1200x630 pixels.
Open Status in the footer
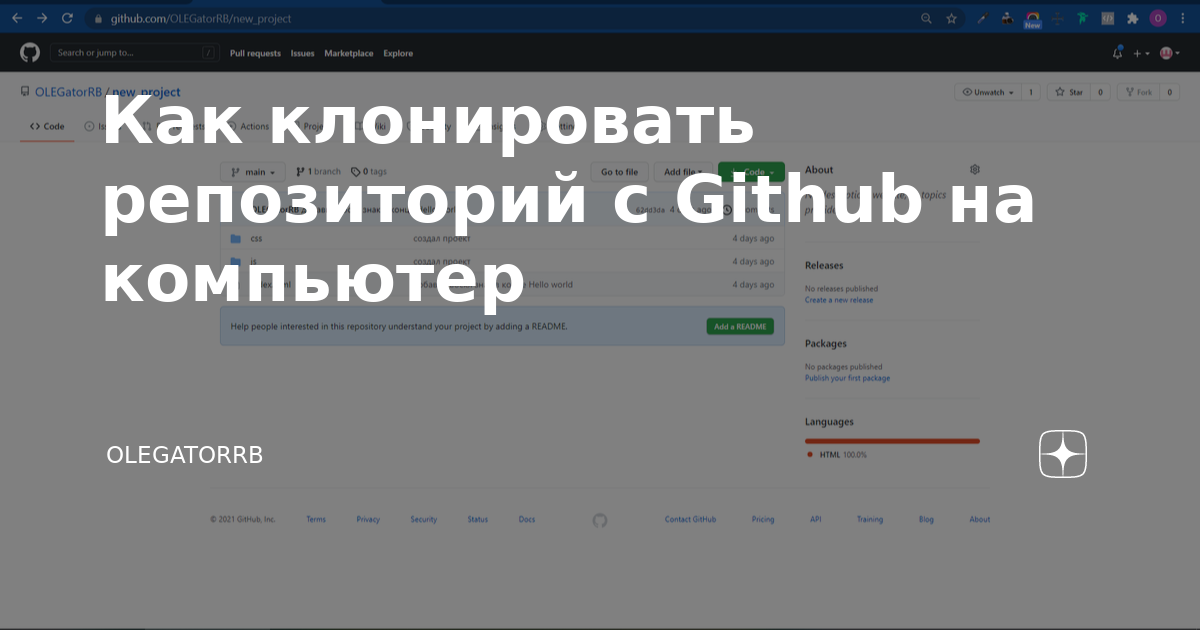478,520
